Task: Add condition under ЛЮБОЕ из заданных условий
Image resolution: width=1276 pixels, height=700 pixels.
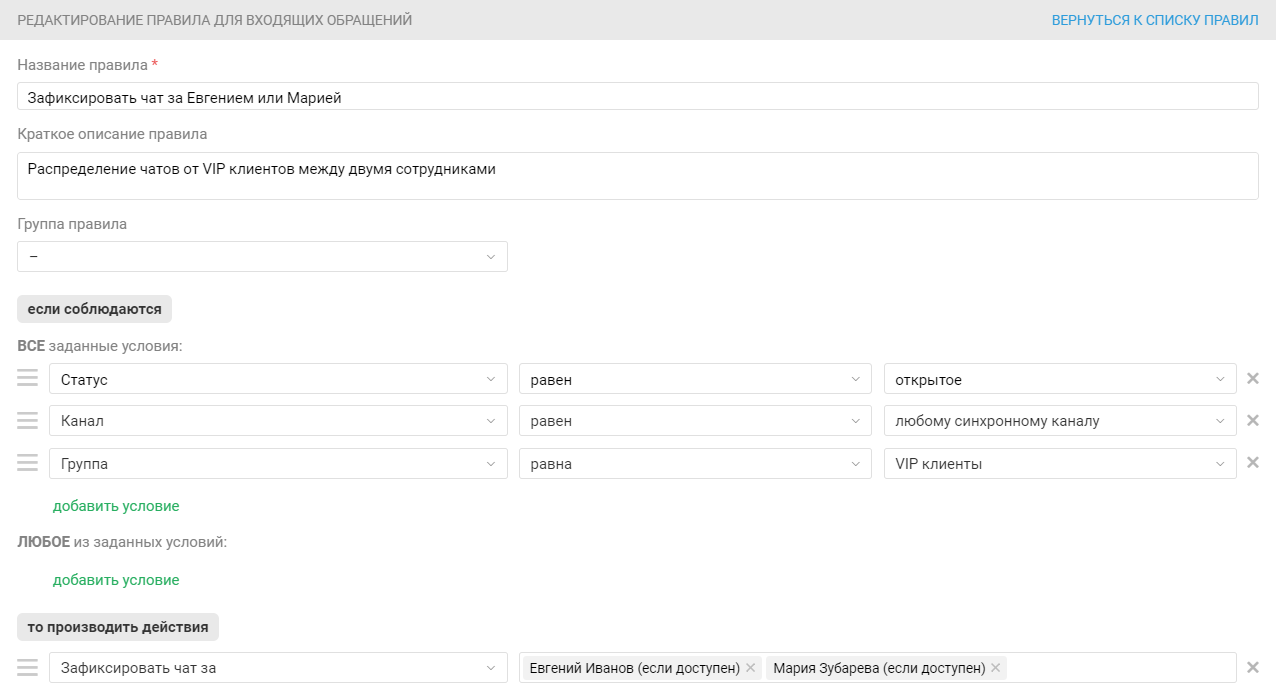Action: 116,580
